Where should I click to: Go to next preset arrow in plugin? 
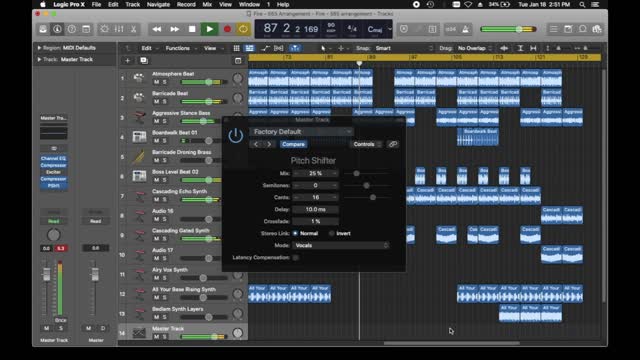click(x=269, y=144)
